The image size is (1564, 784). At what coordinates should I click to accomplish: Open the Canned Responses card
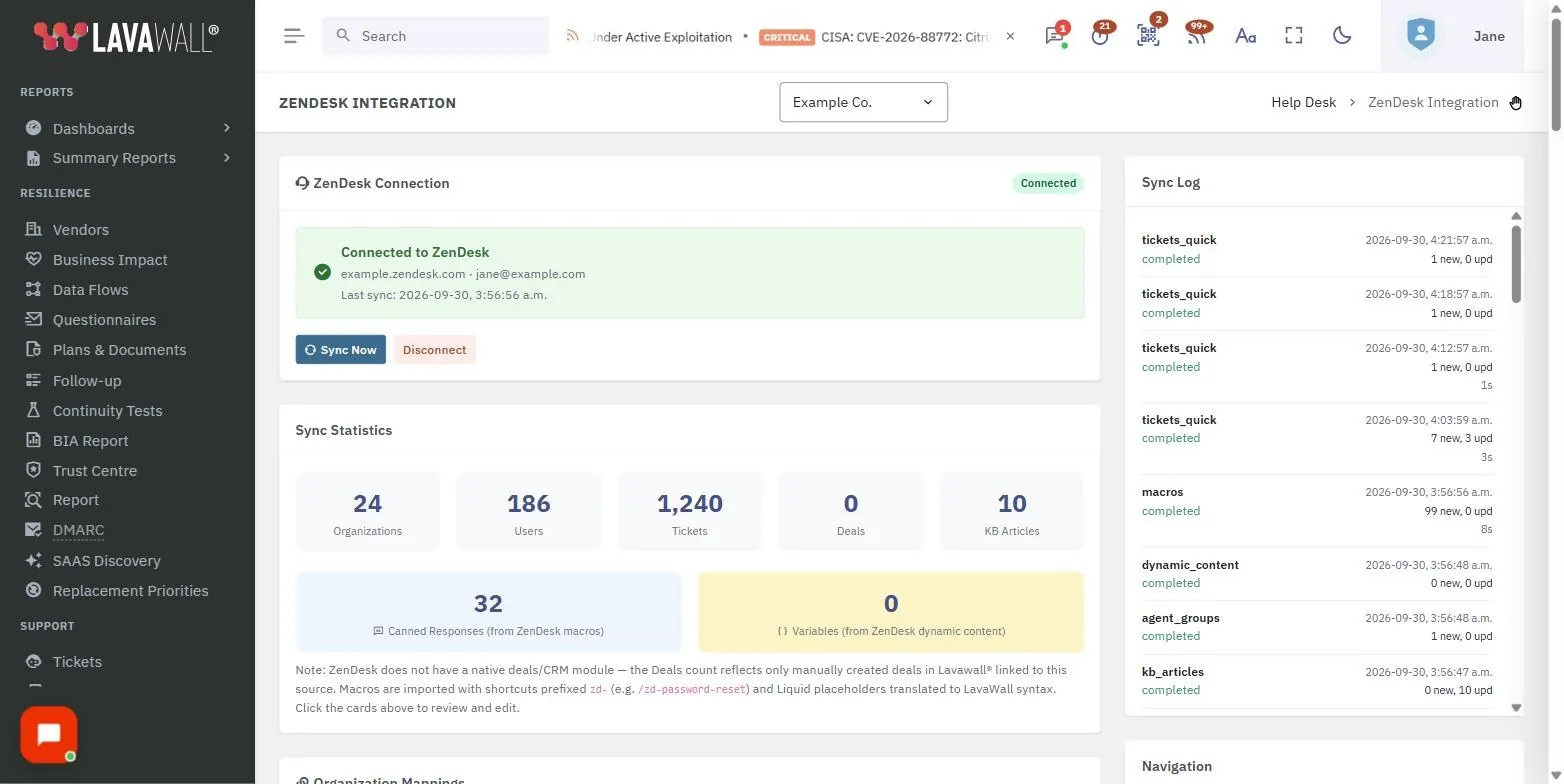[488, 612]
